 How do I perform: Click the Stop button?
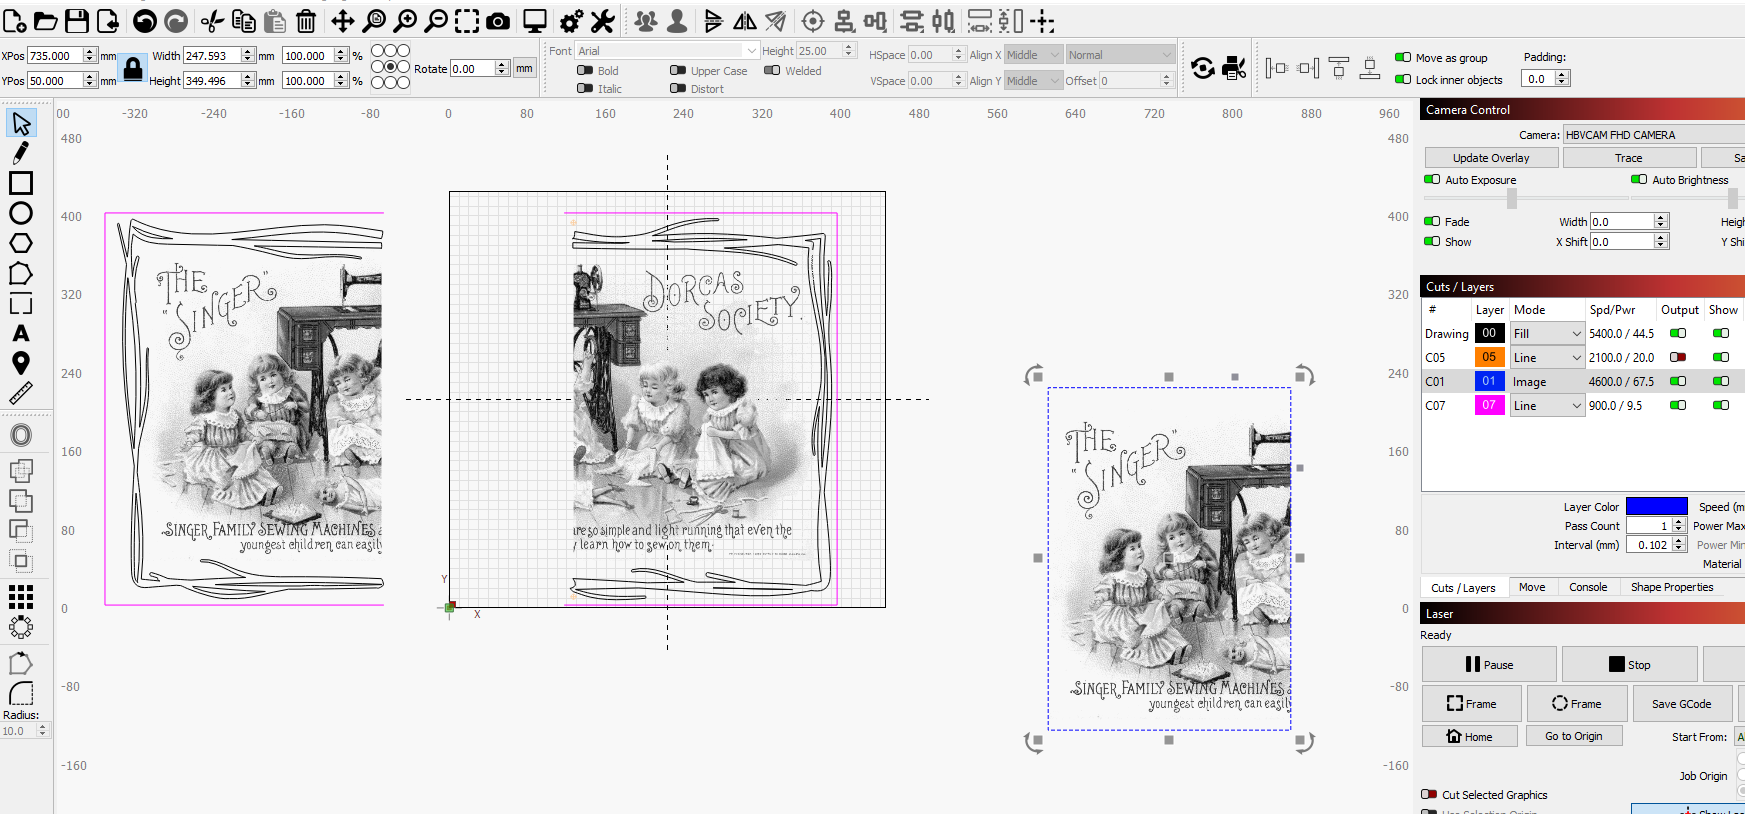point(1629,665)
